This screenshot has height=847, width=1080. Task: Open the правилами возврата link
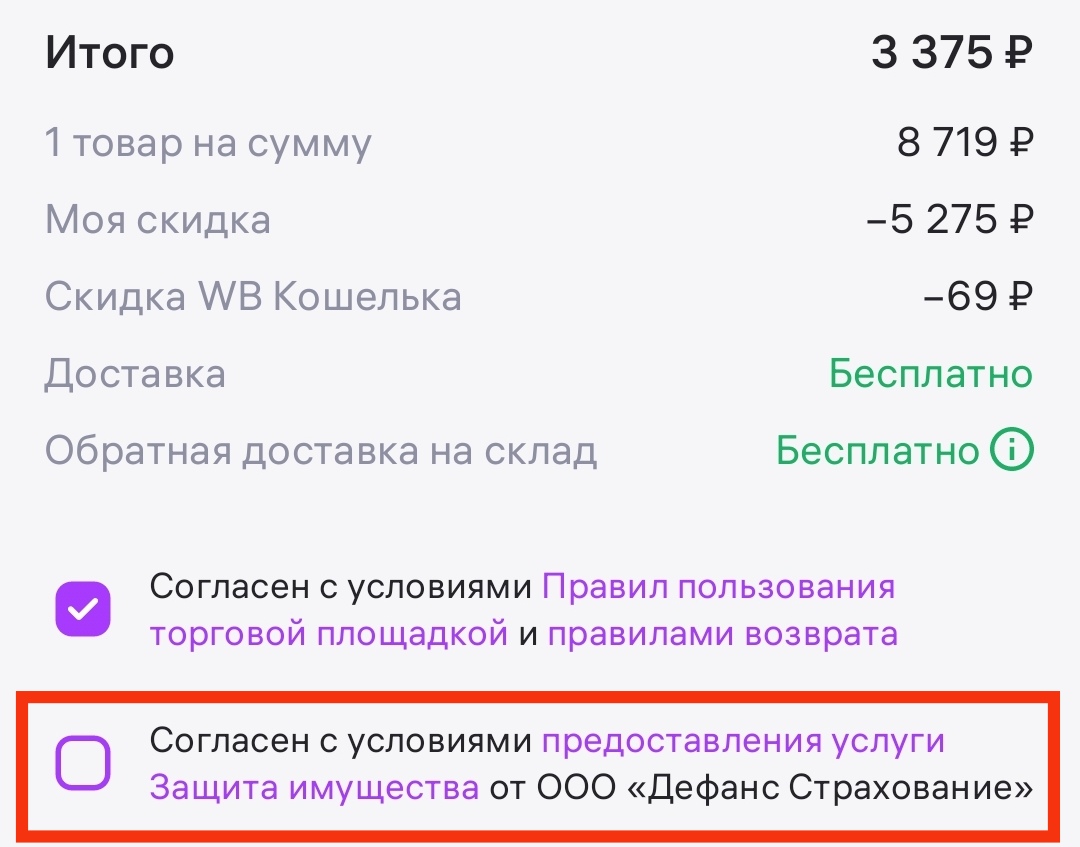[722, 634]
